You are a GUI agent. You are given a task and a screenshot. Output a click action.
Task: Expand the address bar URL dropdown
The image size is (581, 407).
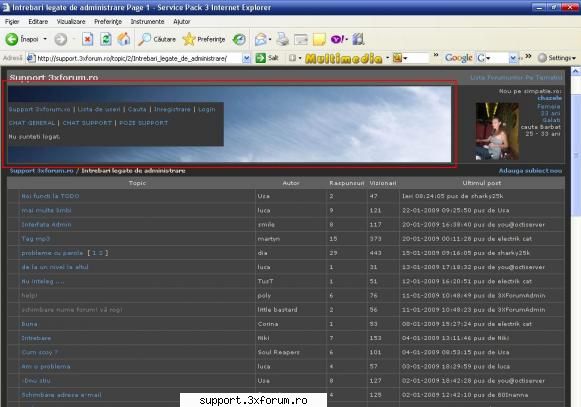[x=246, y=58]
